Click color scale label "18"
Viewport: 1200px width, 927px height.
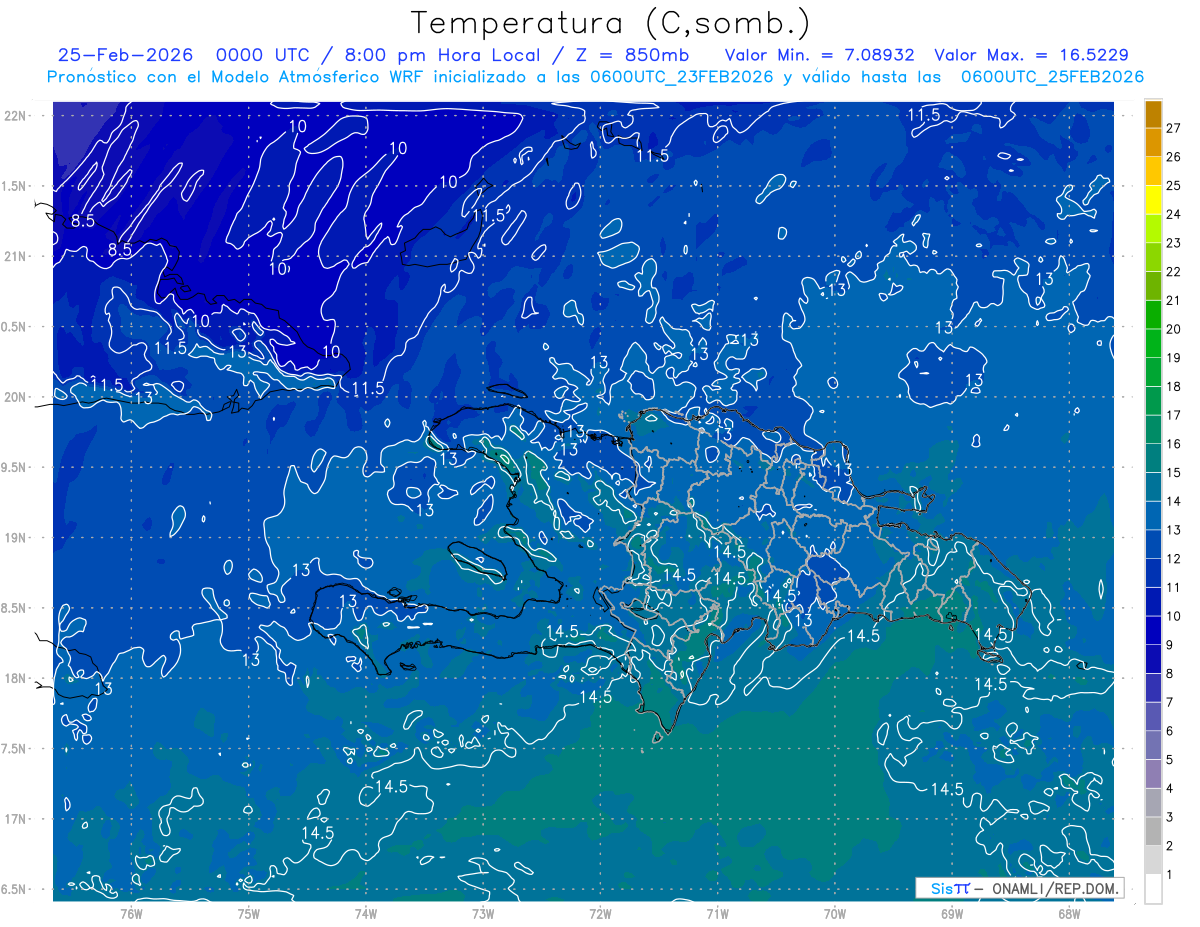pyautogui.click(x=1173, y=387)
